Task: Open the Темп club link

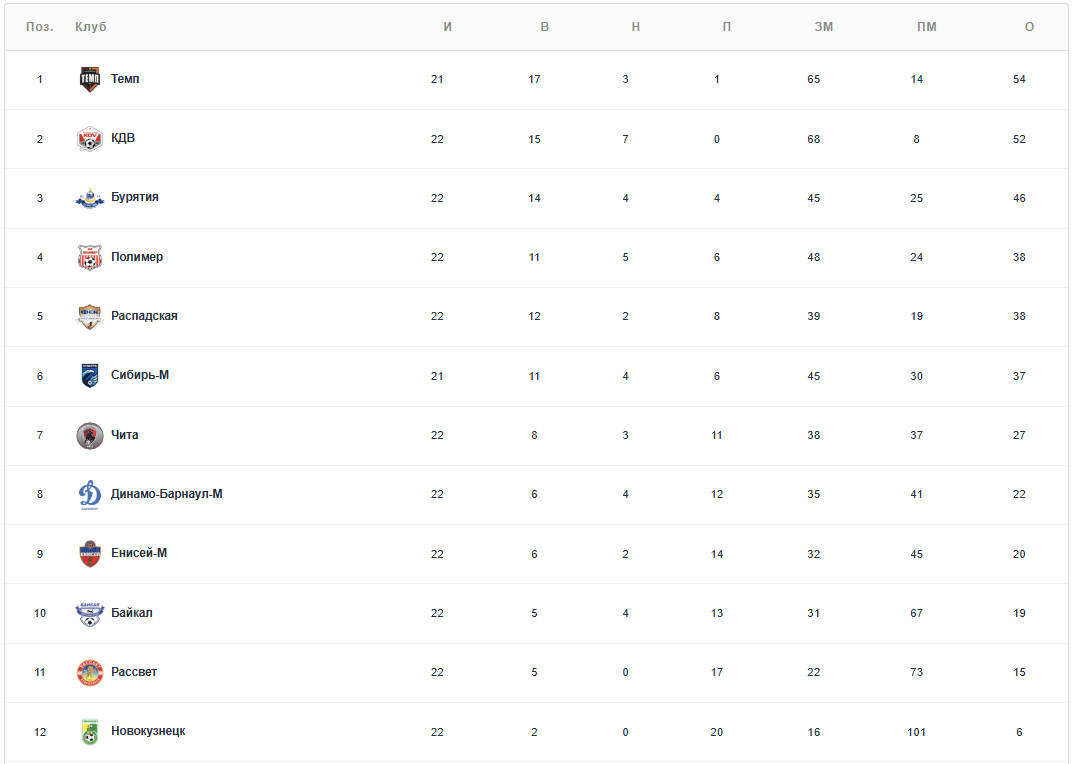Action: (x=125, y=79)
